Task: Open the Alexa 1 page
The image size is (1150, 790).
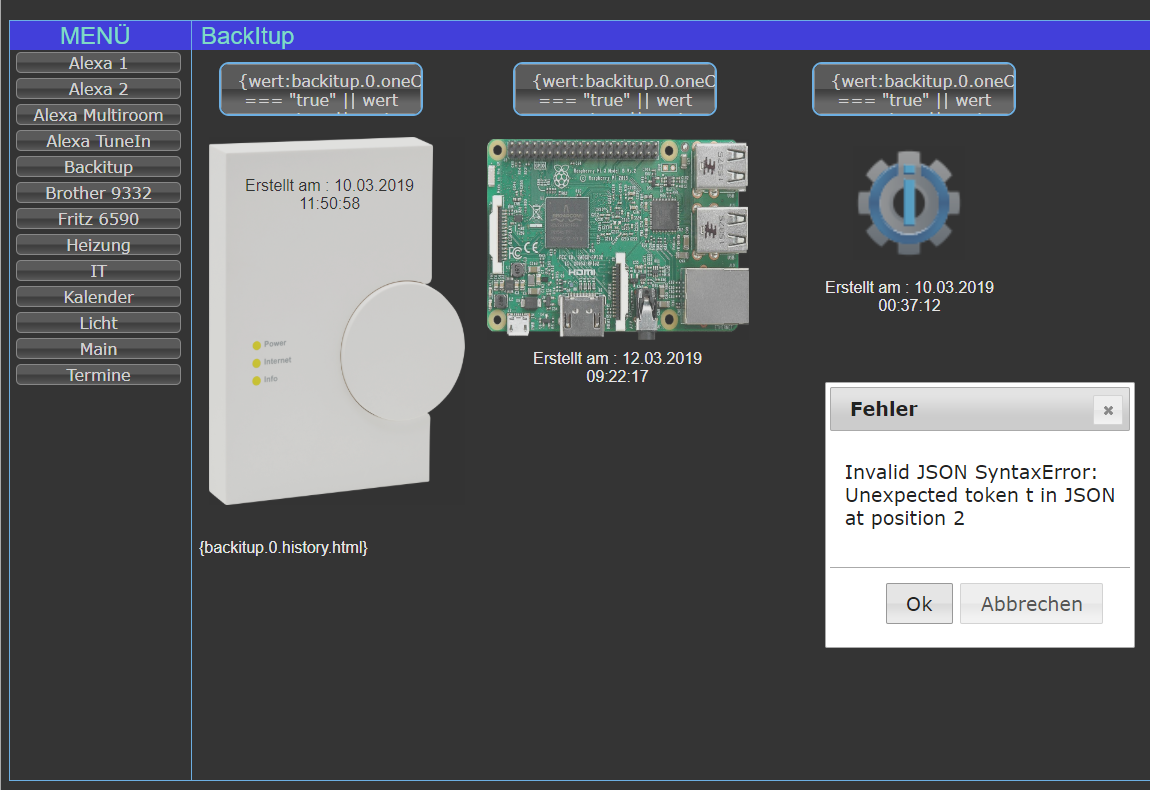Action: (x=97, y=62)
